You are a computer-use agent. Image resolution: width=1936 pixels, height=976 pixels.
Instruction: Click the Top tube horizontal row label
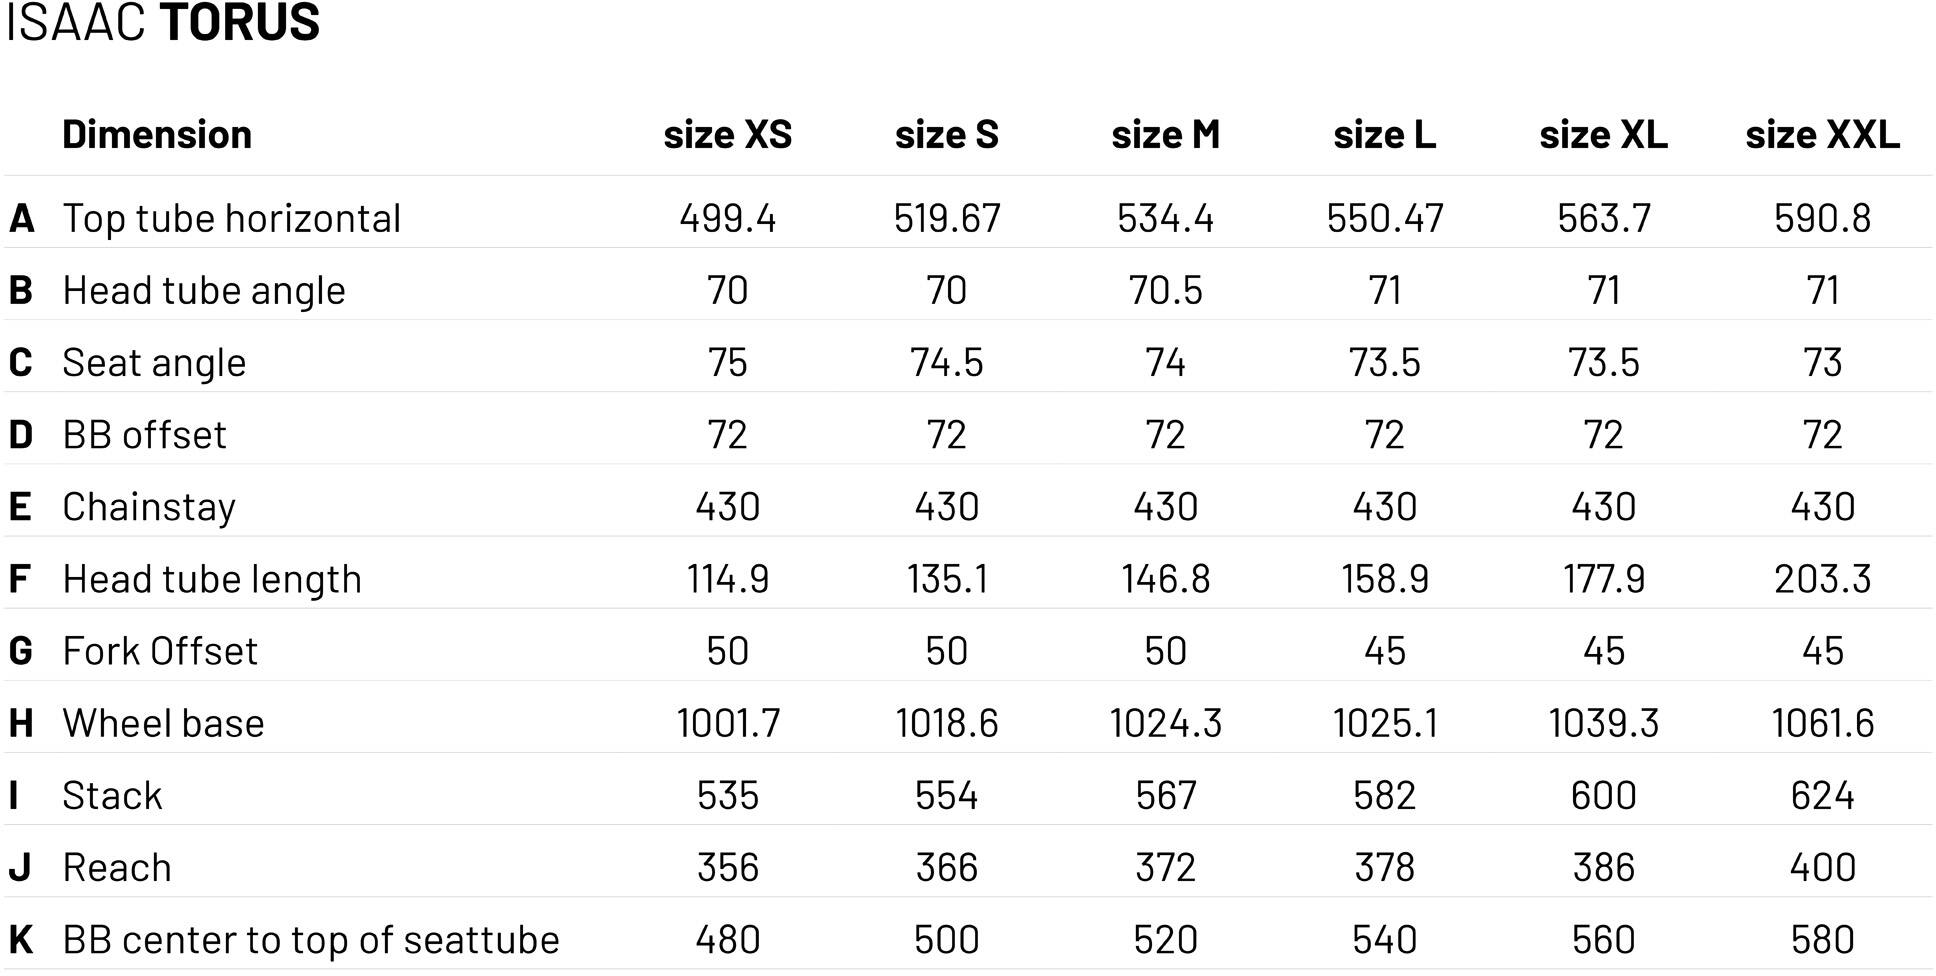coord(231,218)
